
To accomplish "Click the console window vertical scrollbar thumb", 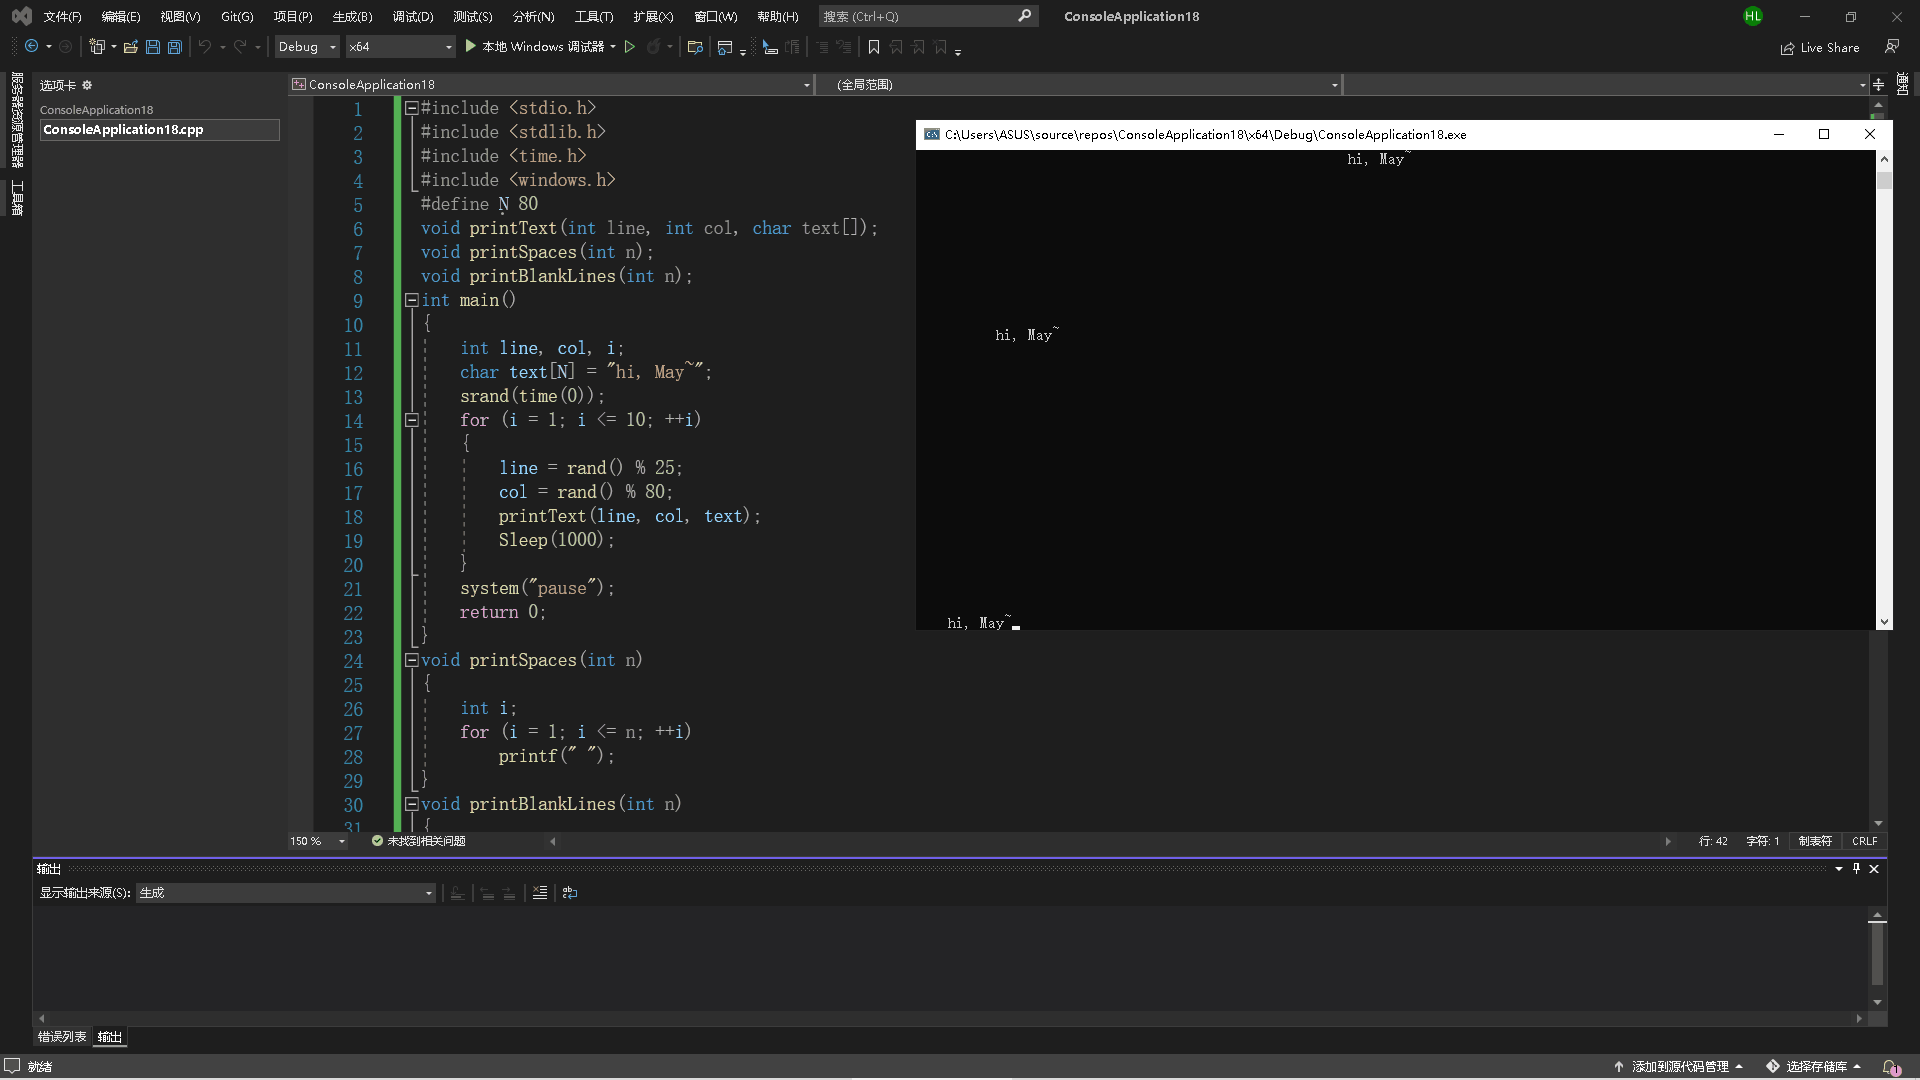I will click(x=1884, y=181).
